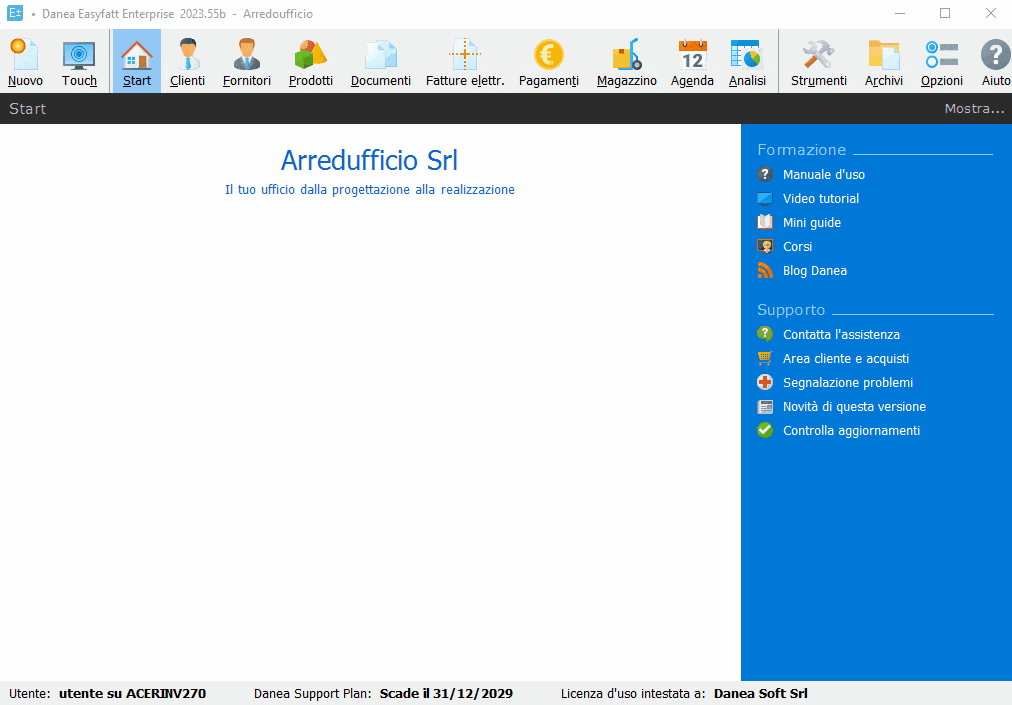This screenshot has height=705, width=1012.
Task: Open the Corsi link
Action: tap(798, 247)
